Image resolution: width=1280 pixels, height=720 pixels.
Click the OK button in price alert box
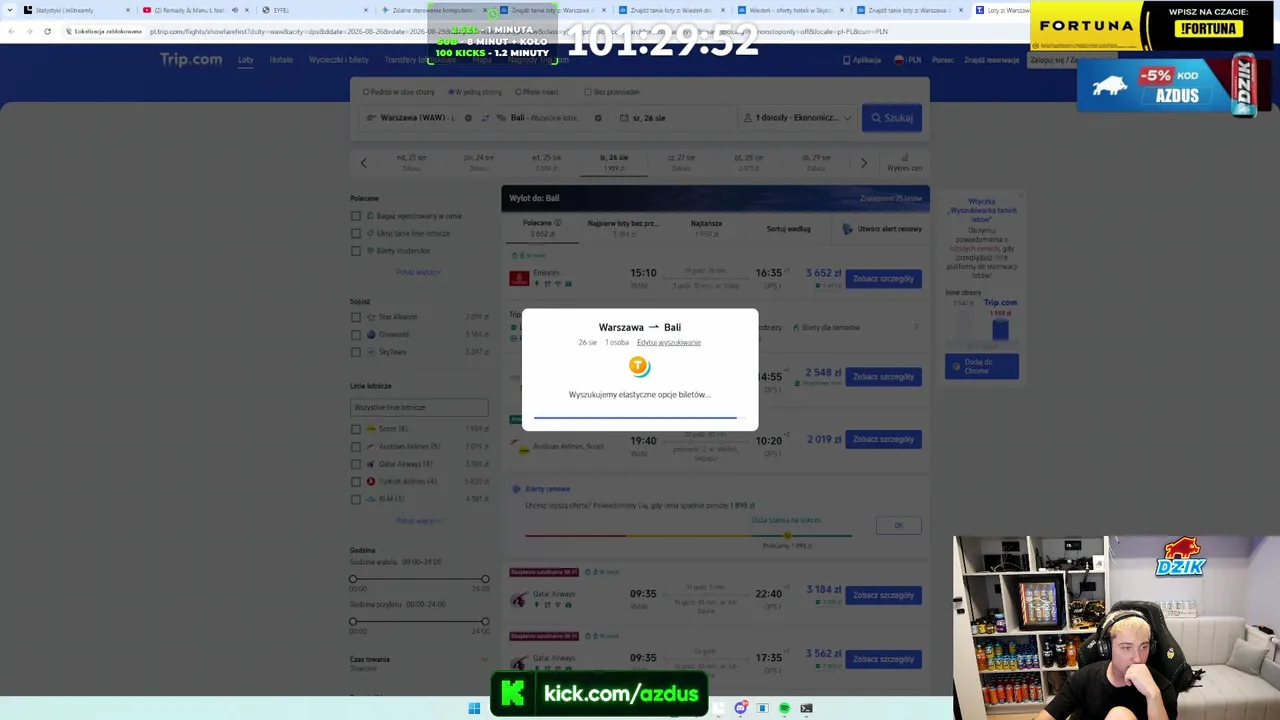tap(898, 526)
